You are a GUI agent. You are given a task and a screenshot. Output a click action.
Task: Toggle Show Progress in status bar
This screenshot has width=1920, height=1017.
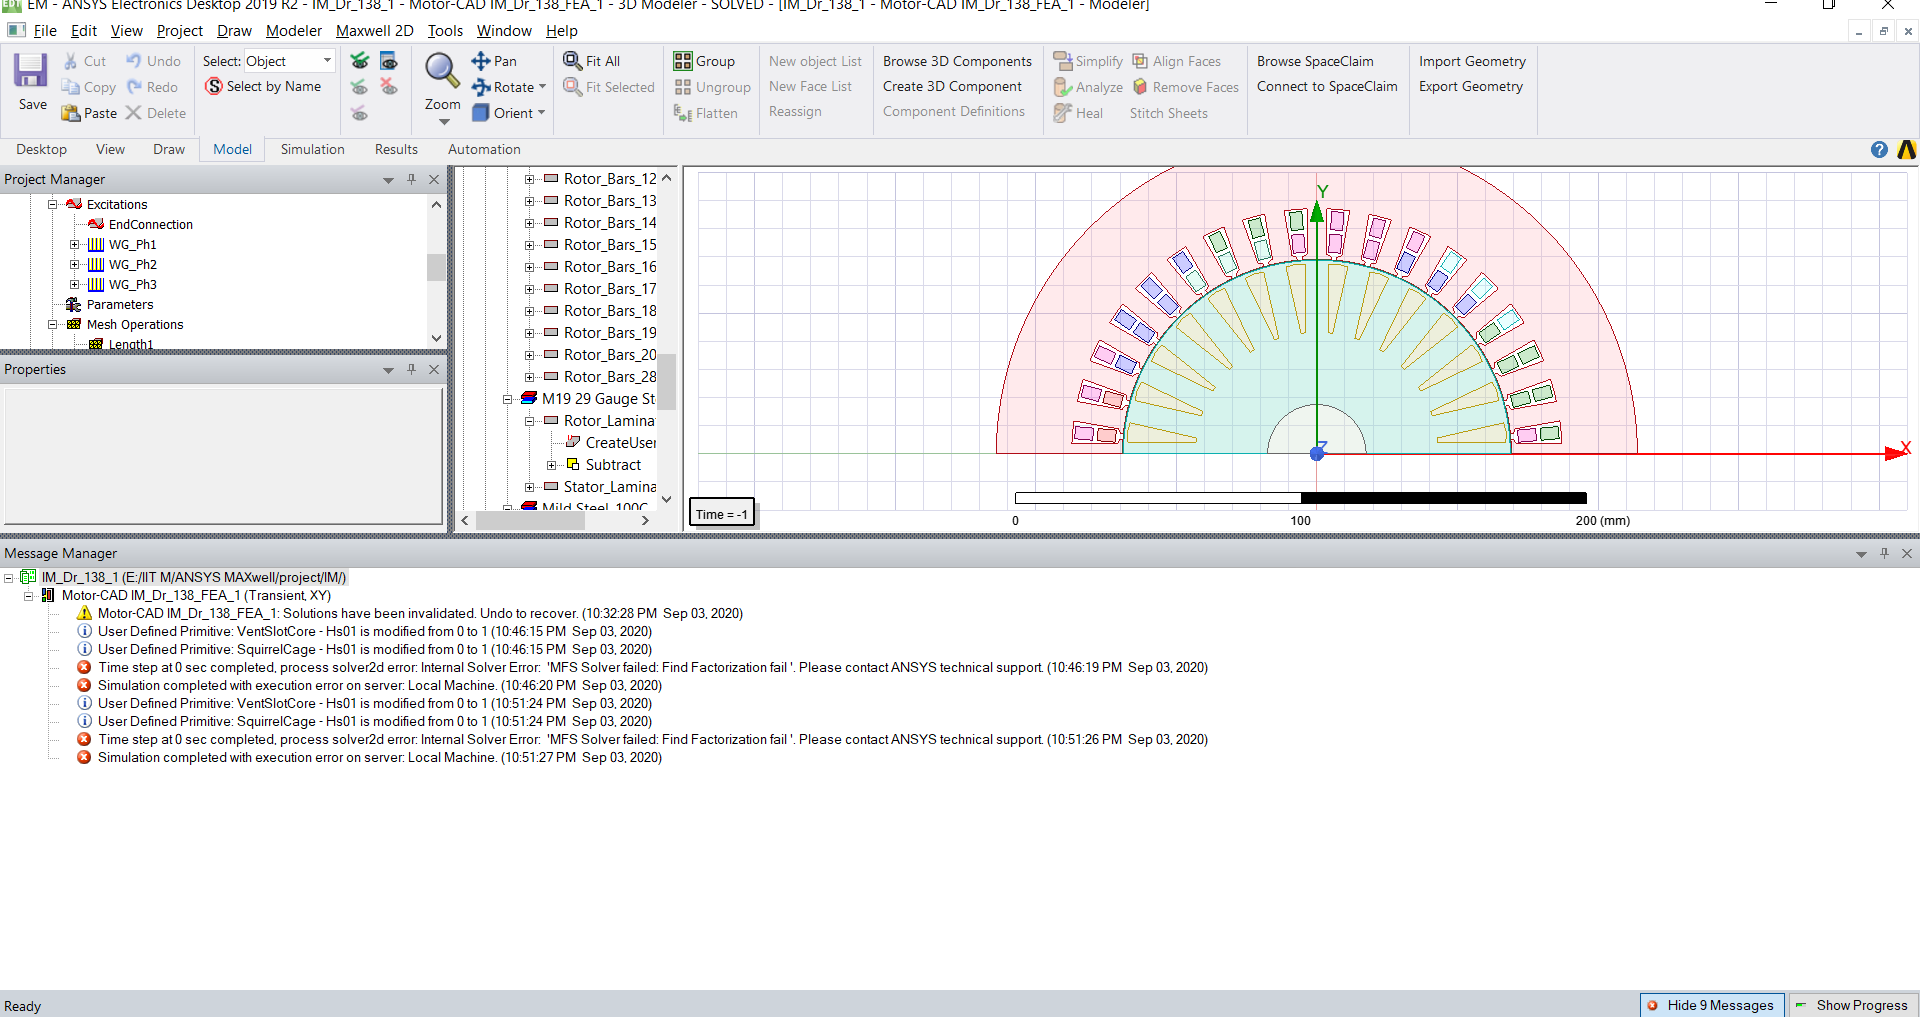[x=1852, y=1005]
